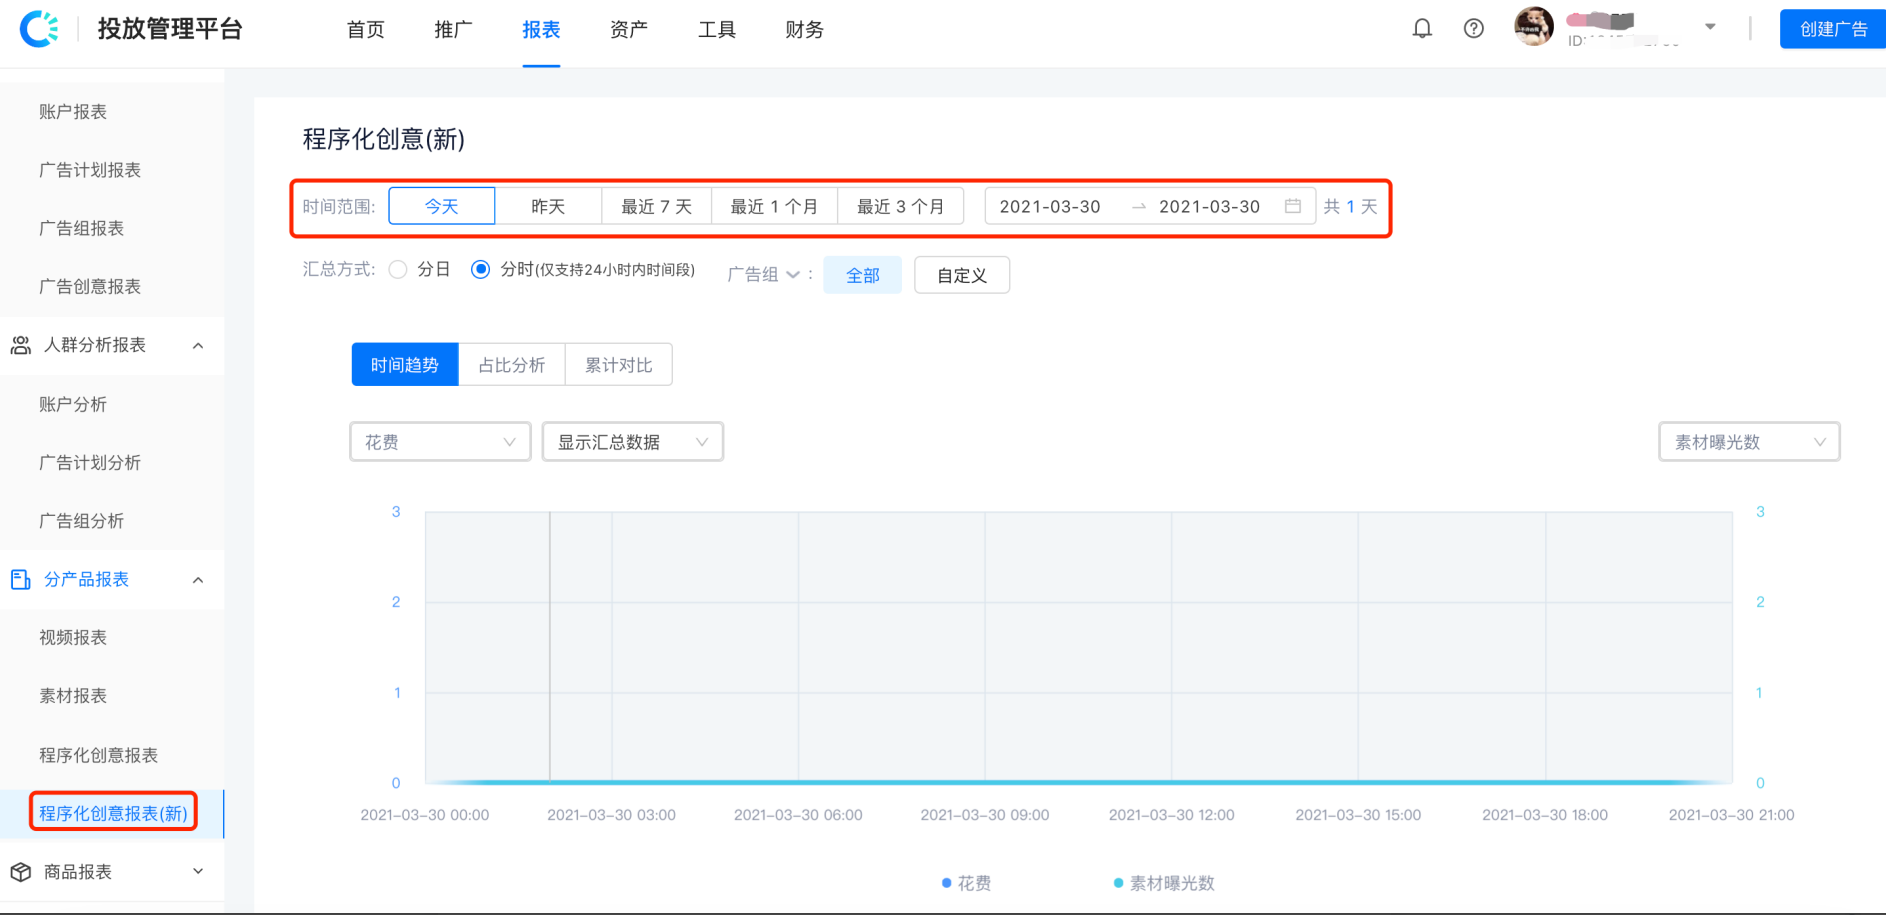1886x915 pixels.
Task: Open the calendar icon in date range picker
Action: pos(1293,206)
